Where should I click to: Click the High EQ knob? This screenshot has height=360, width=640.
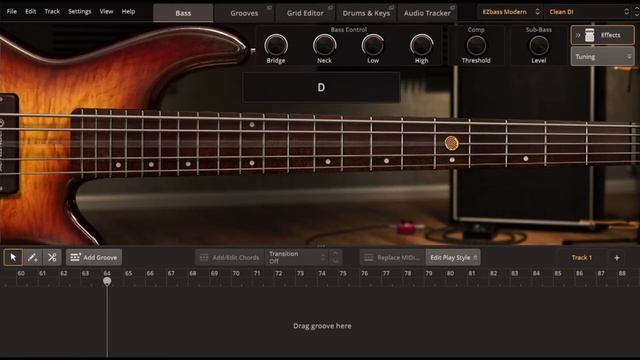[x=421, y=45]
